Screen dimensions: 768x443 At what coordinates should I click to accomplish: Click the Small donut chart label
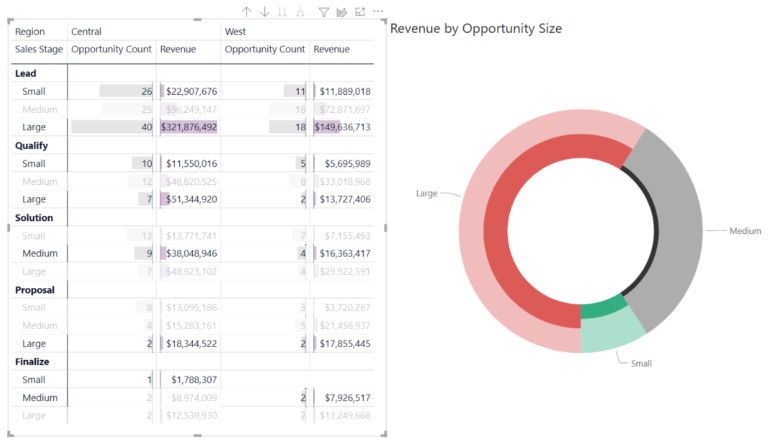(x=641, y=364)
